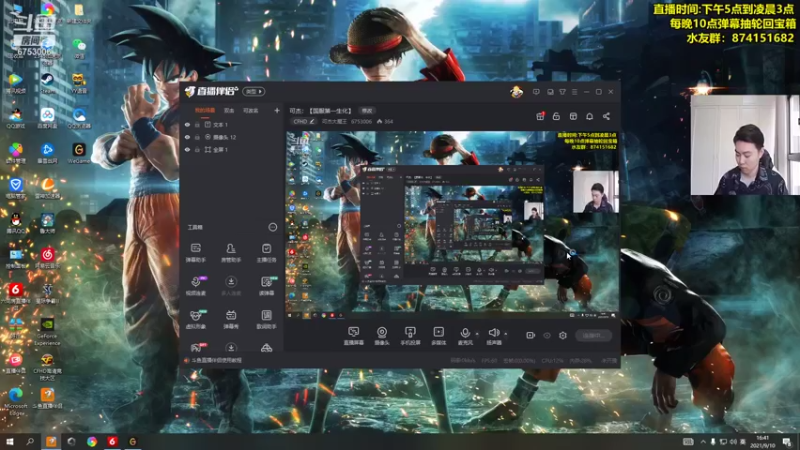Open the taskbar search magnifier
This screenshot has width=800, height=450.
click(30, 442)
